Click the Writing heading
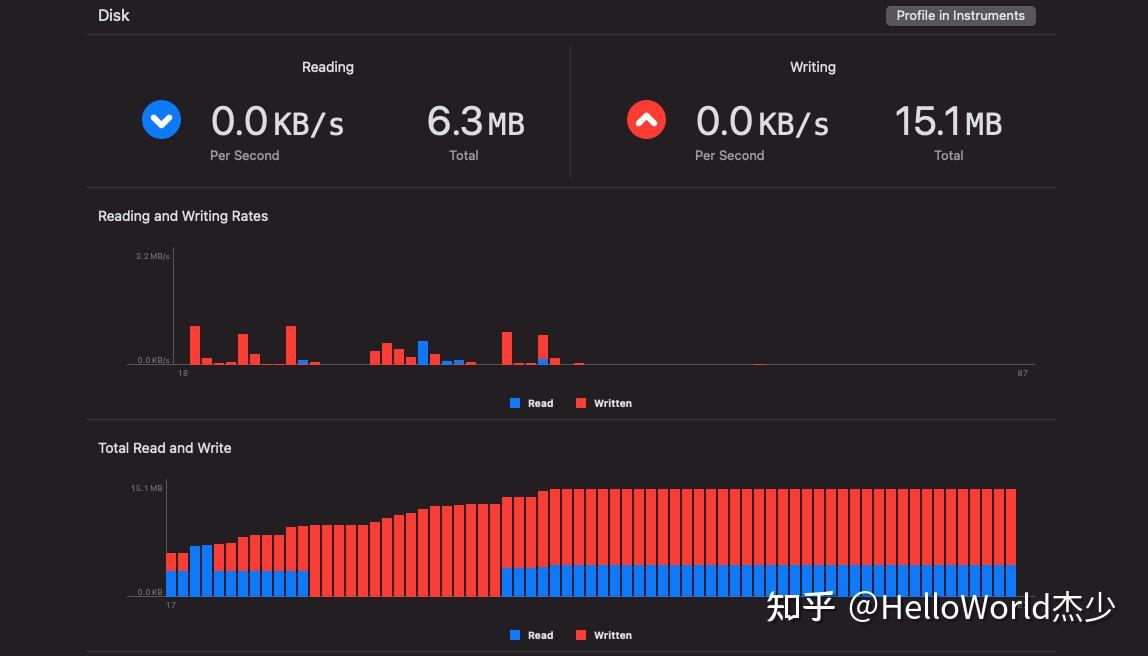Screen dimensions: 1148x656 click(x=813, y=67)
